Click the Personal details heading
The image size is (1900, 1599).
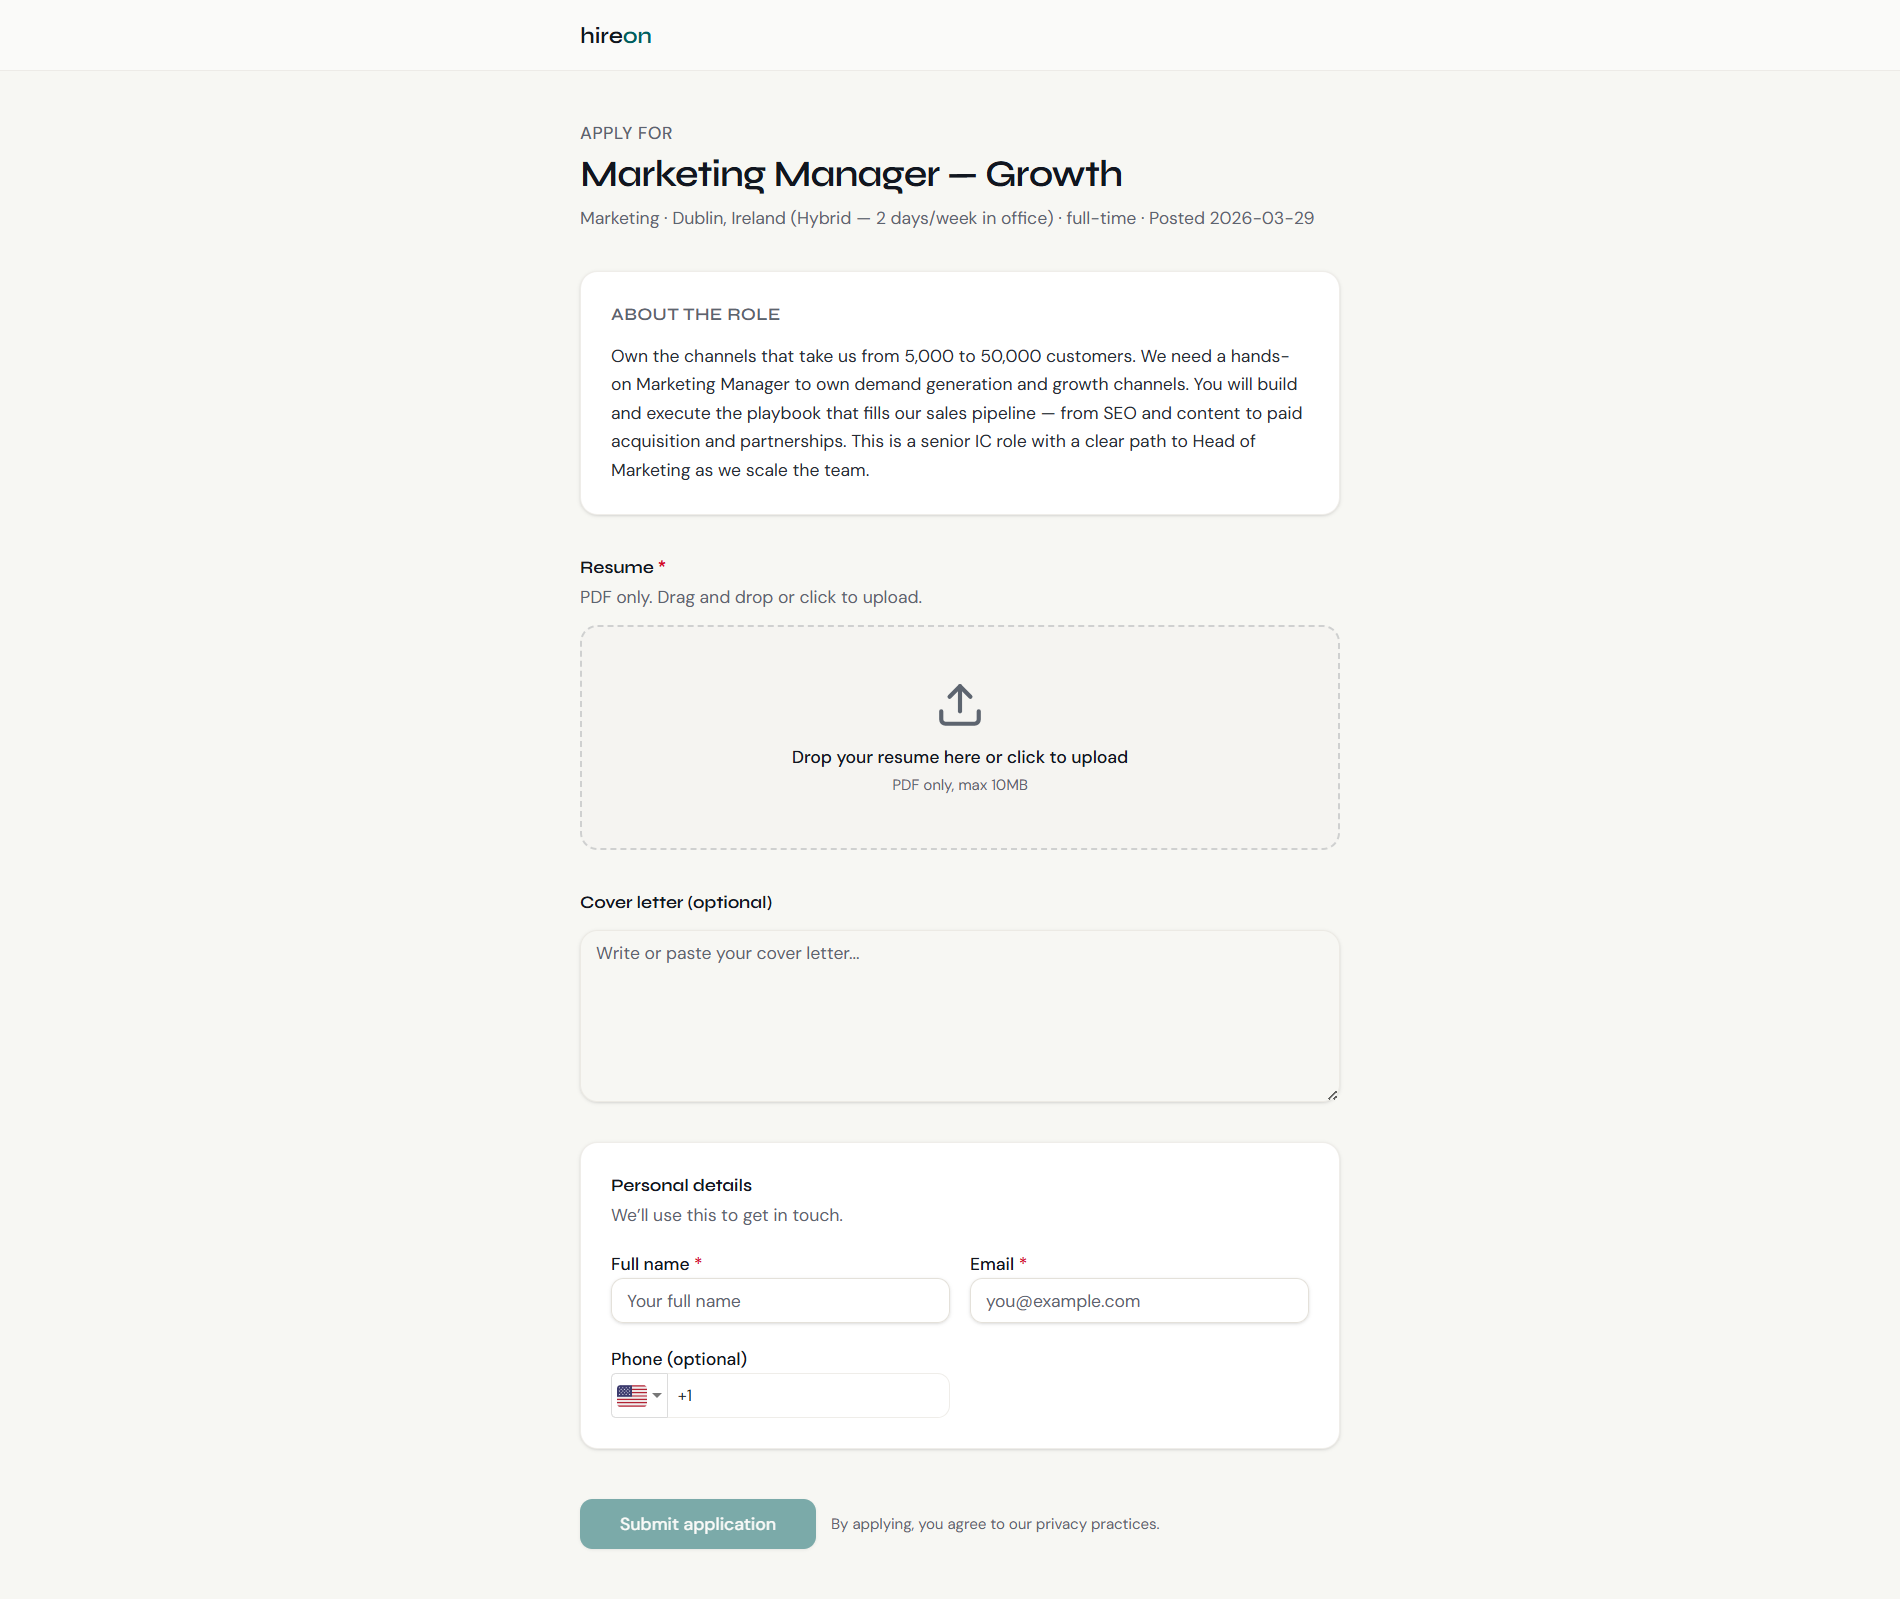pos(681,1184)
